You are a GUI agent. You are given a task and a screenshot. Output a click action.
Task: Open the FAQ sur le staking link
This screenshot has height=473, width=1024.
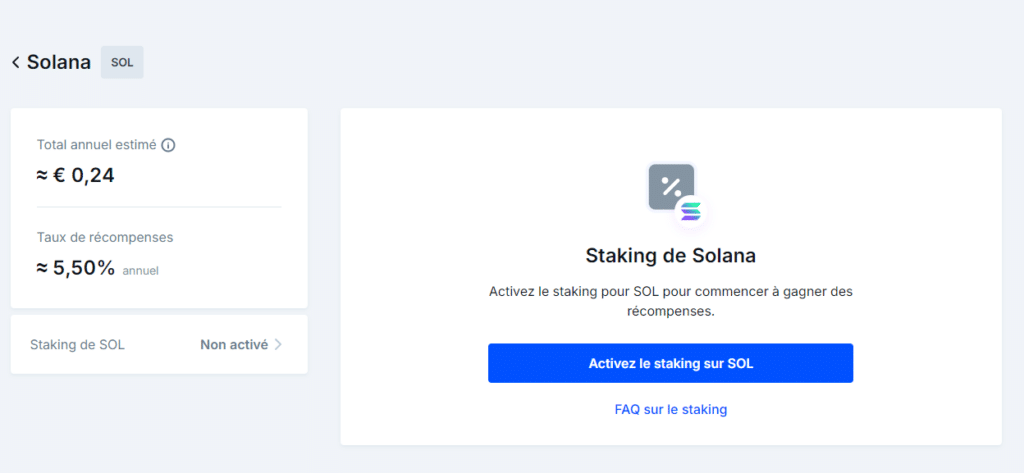point(671,410)
